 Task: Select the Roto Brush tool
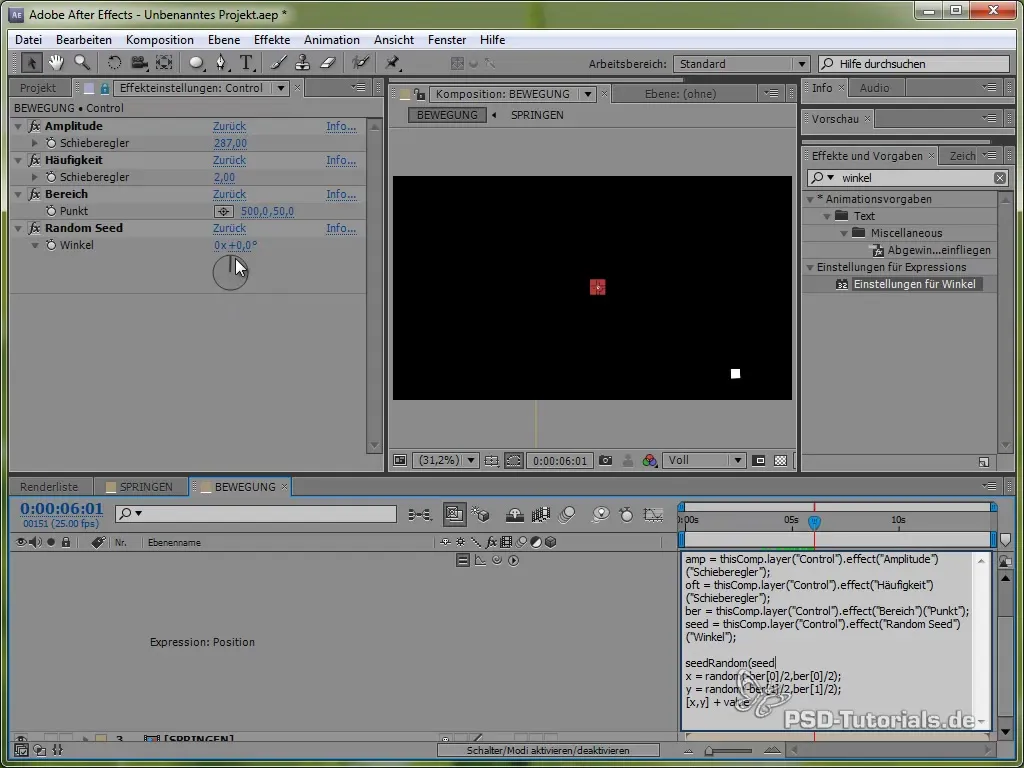click(360, 63)
